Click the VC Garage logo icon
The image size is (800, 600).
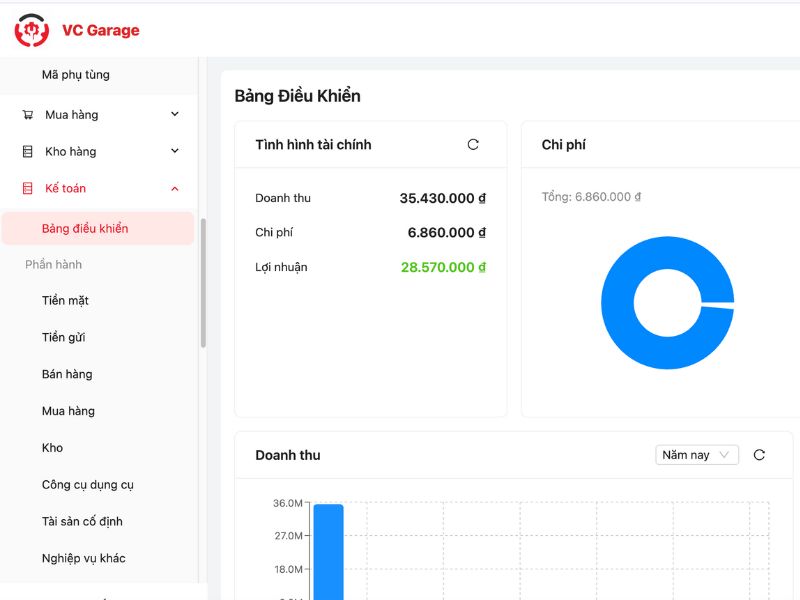(x=31, y=30)
